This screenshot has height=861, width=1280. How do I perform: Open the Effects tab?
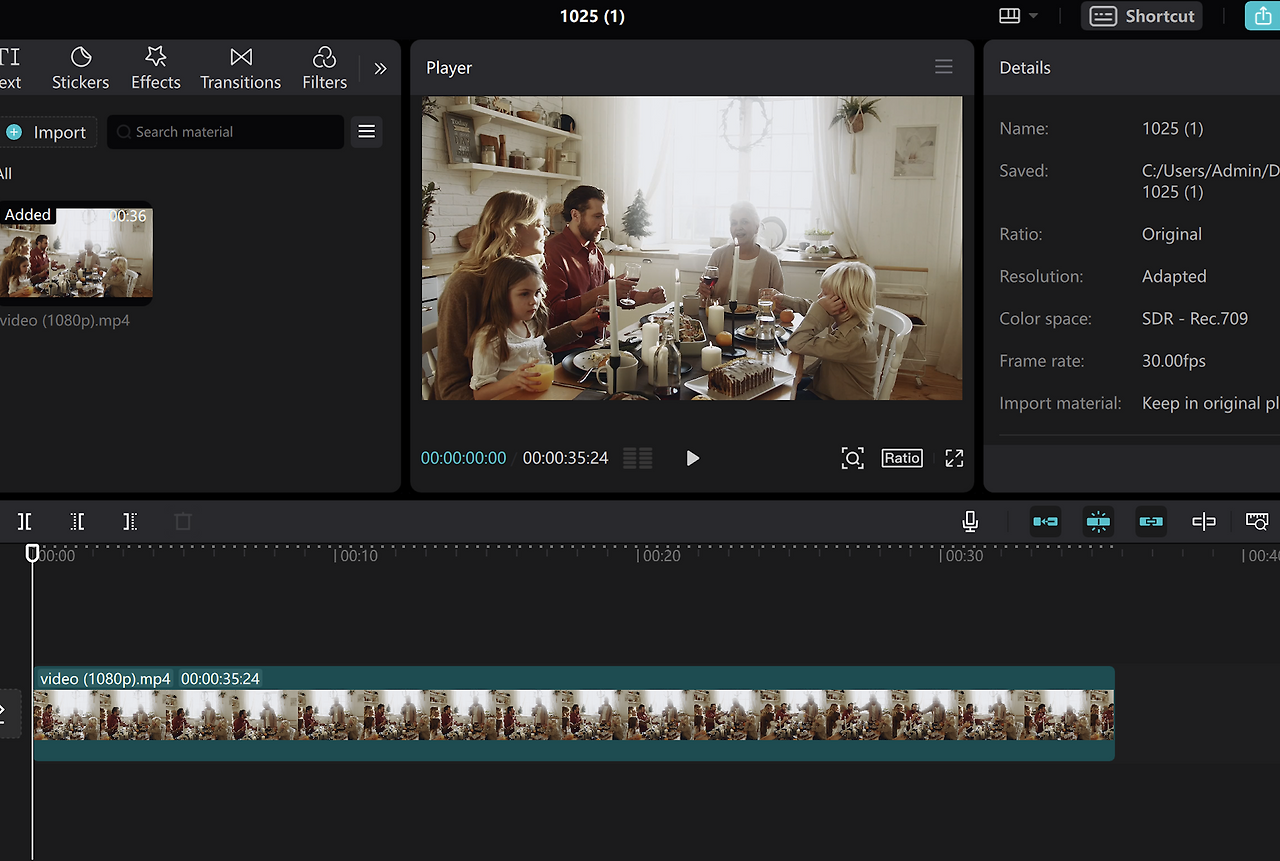pos(156,68)
